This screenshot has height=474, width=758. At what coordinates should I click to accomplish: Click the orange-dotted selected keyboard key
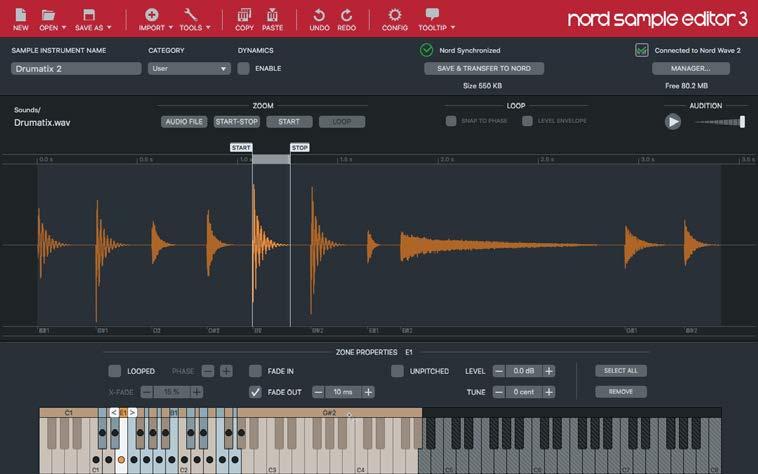point(121,459)
